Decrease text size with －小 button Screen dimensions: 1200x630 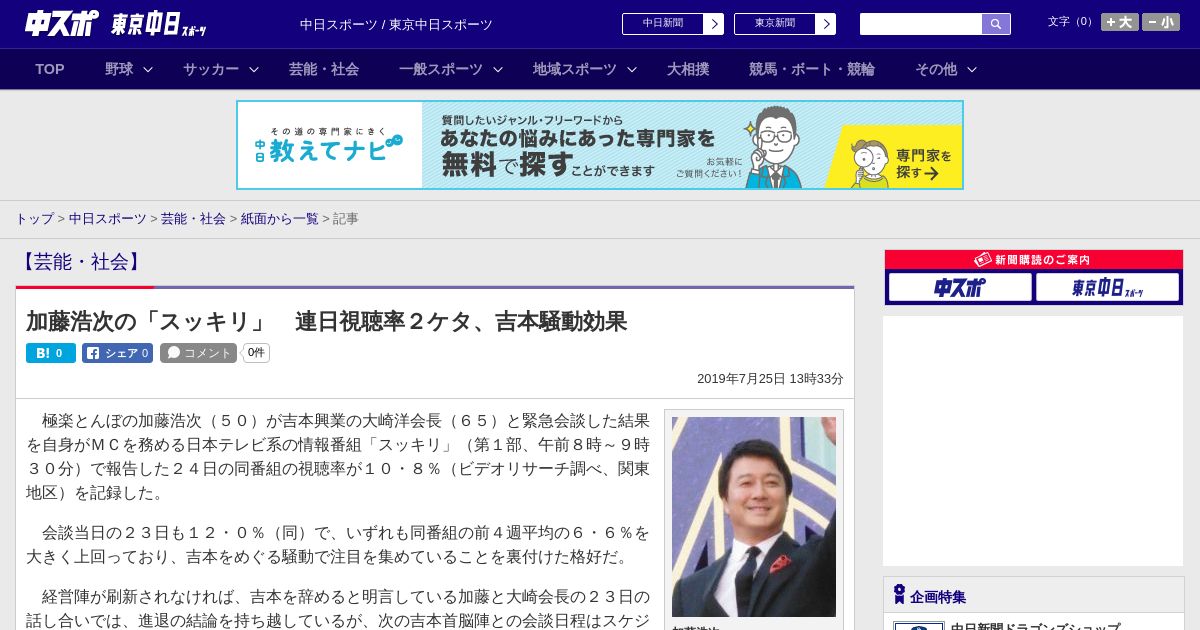(1161, 22)
